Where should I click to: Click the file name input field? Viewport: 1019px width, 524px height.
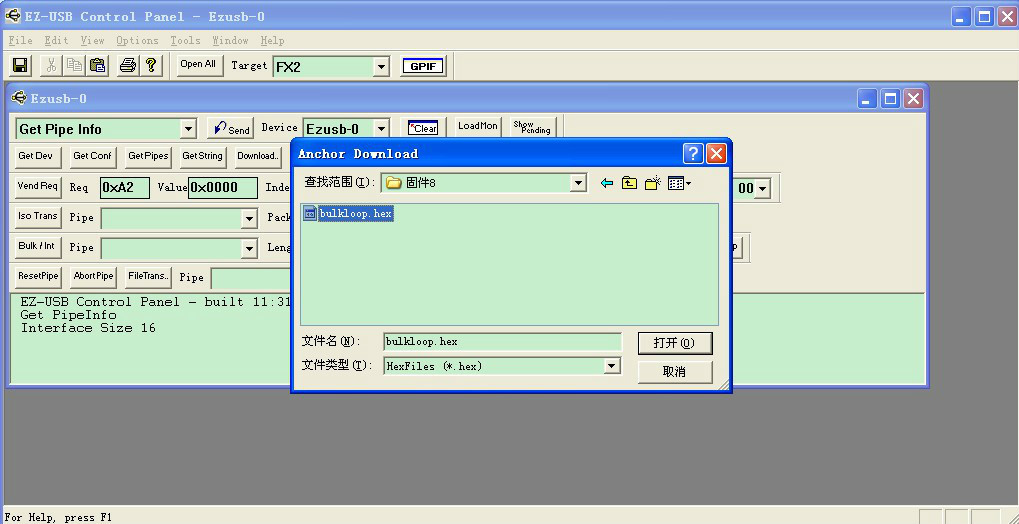[500, 342]
